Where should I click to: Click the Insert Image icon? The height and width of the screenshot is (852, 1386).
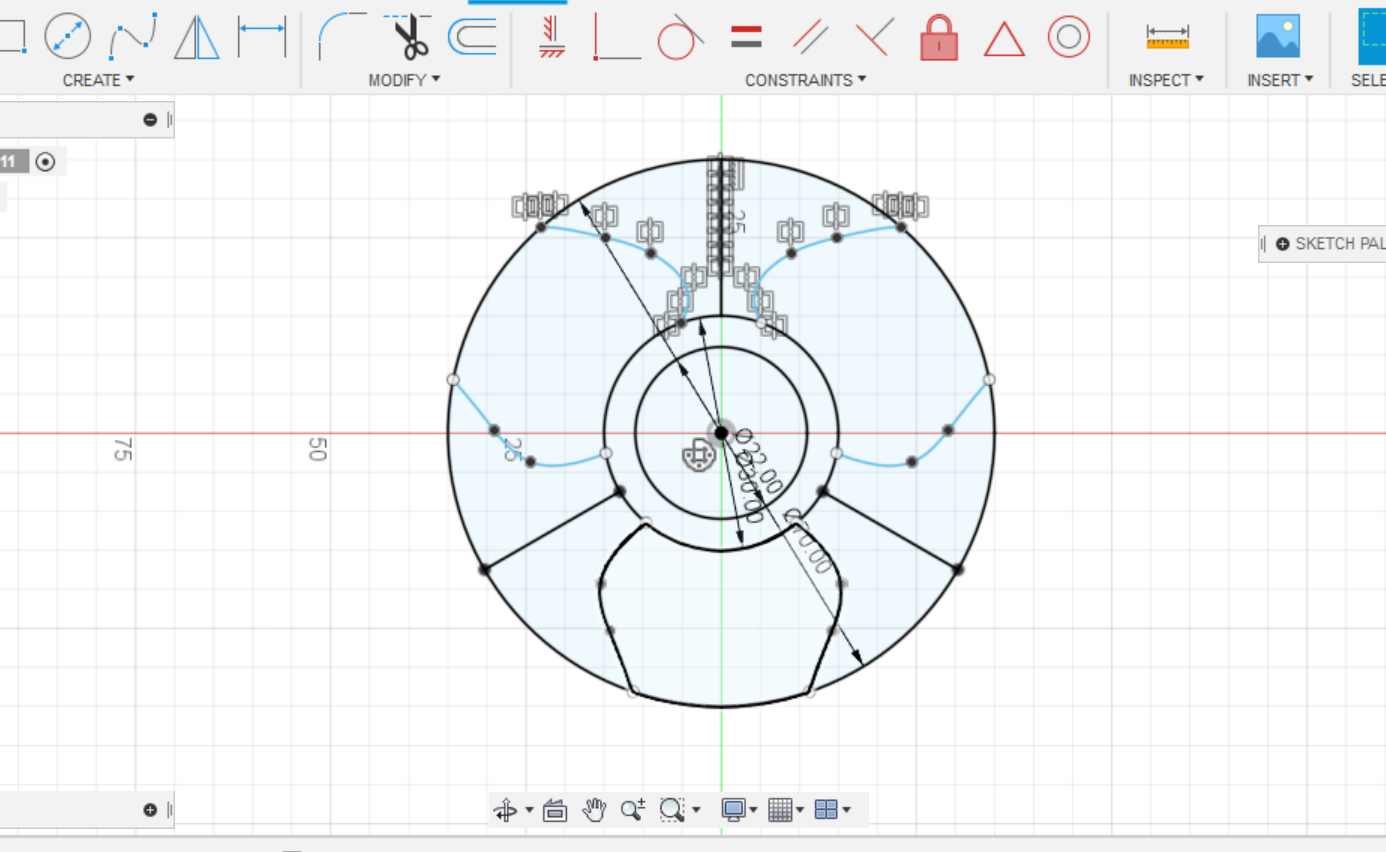click(x=1278, y=37)
